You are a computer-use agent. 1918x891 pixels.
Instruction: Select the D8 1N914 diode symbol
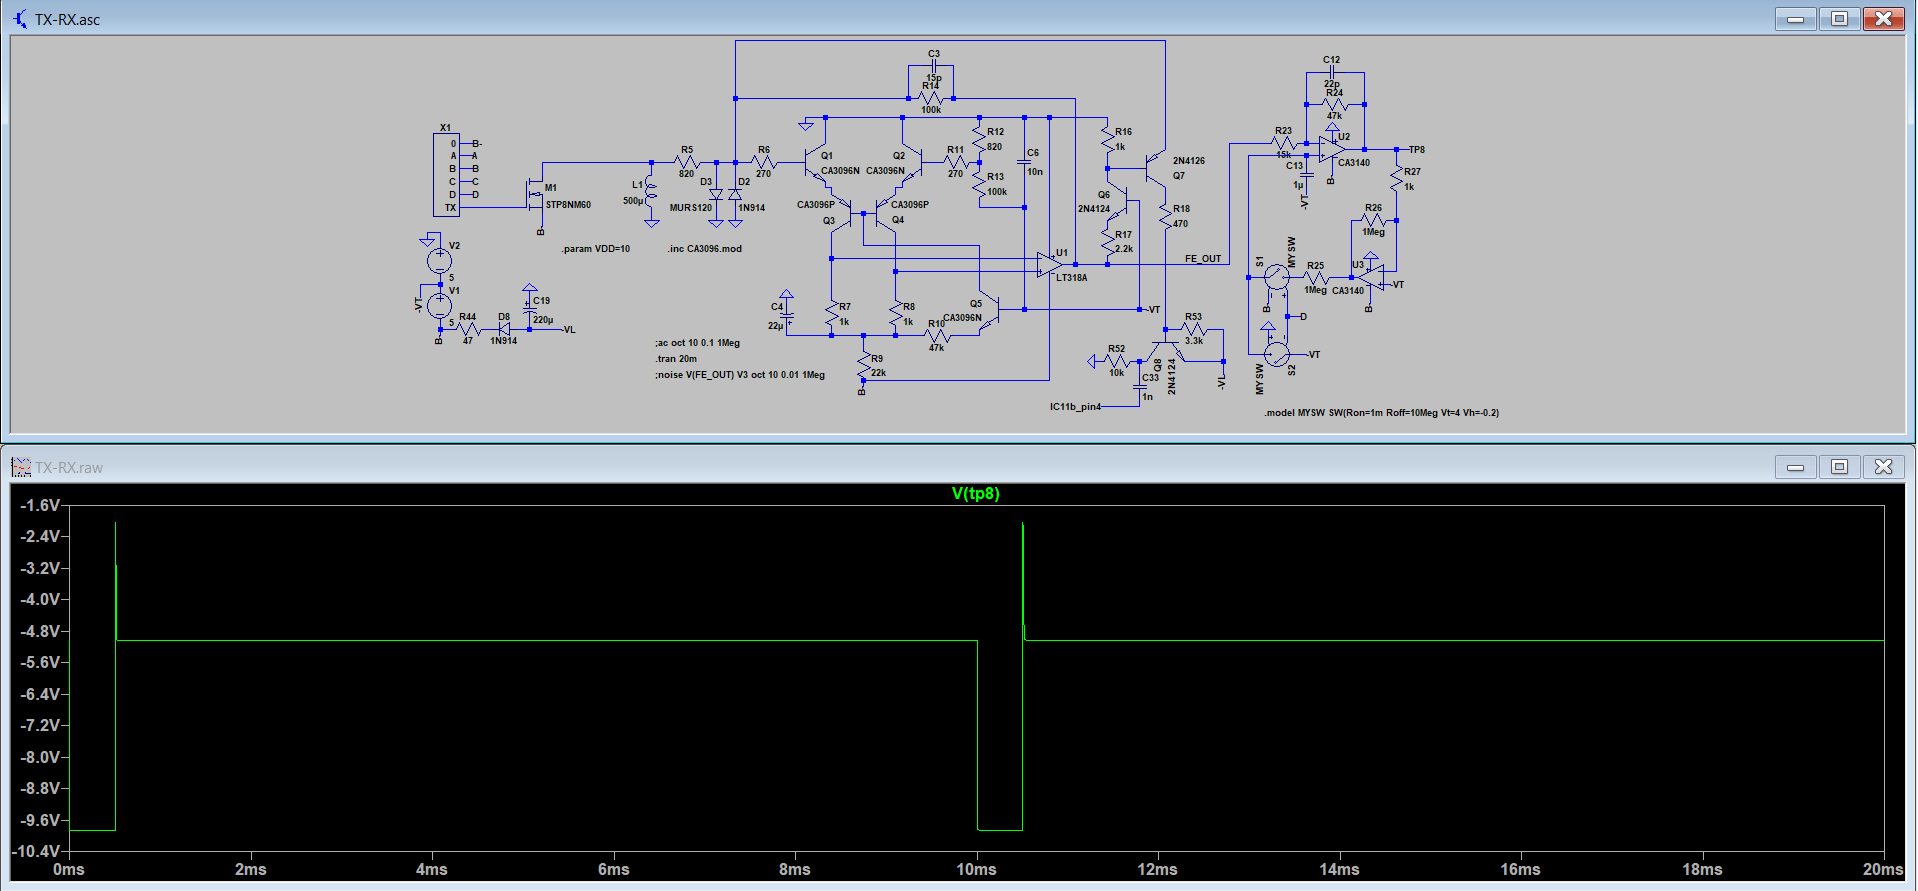(x=504, y=329)
